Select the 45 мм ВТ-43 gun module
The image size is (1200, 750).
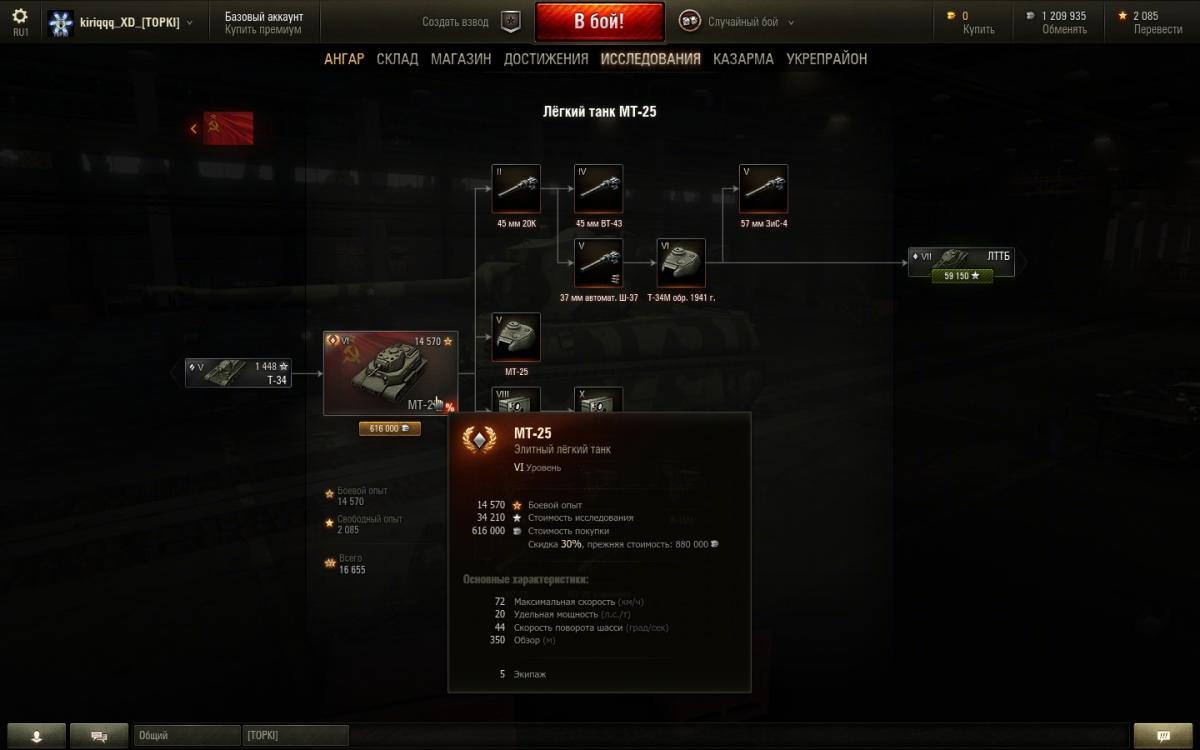pos(598,189)
